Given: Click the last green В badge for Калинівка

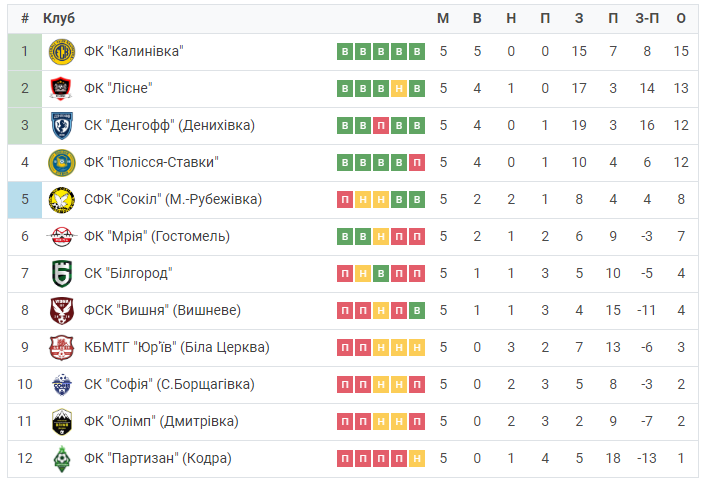Looking at the screenshot, I should (417, 51).
